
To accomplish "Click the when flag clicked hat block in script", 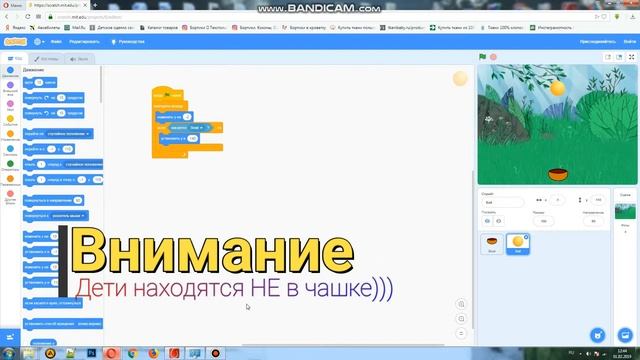I will (167, 94).
